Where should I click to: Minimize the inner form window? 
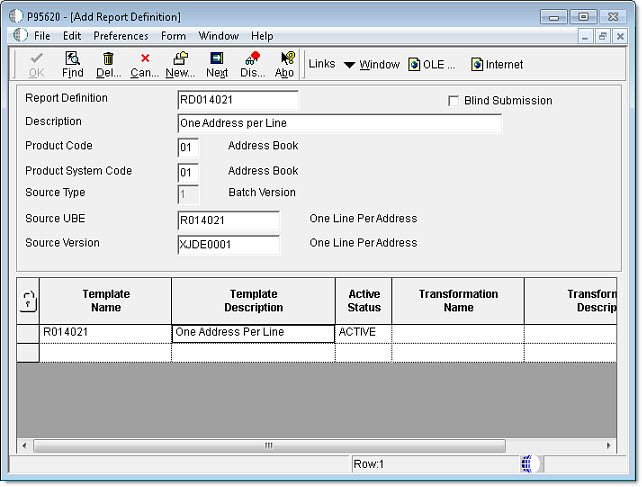585,36
